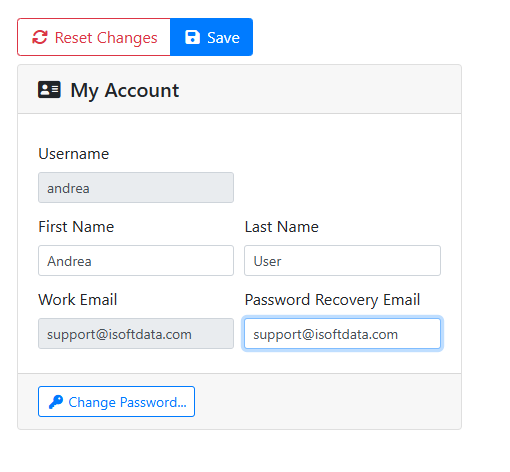The height and width of the screenshot is (472, 510).
Task: Open the Change Password dialog button
Action: tap(116, 402)
